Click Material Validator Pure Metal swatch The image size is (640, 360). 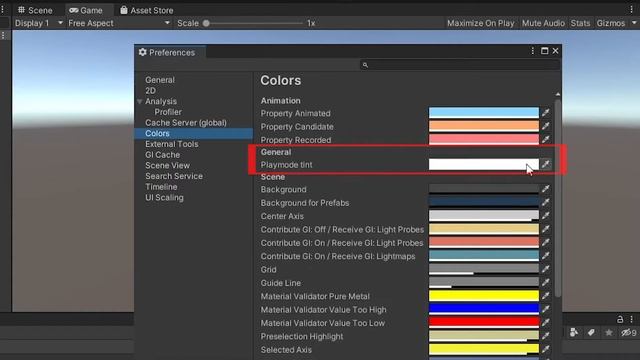pos(484,296)
